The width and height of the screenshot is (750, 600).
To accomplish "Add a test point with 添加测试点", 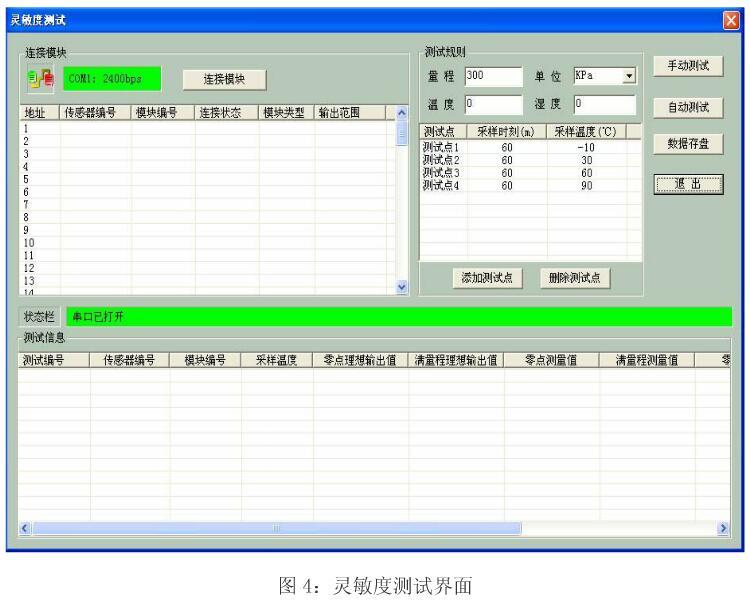I will 485,278.
